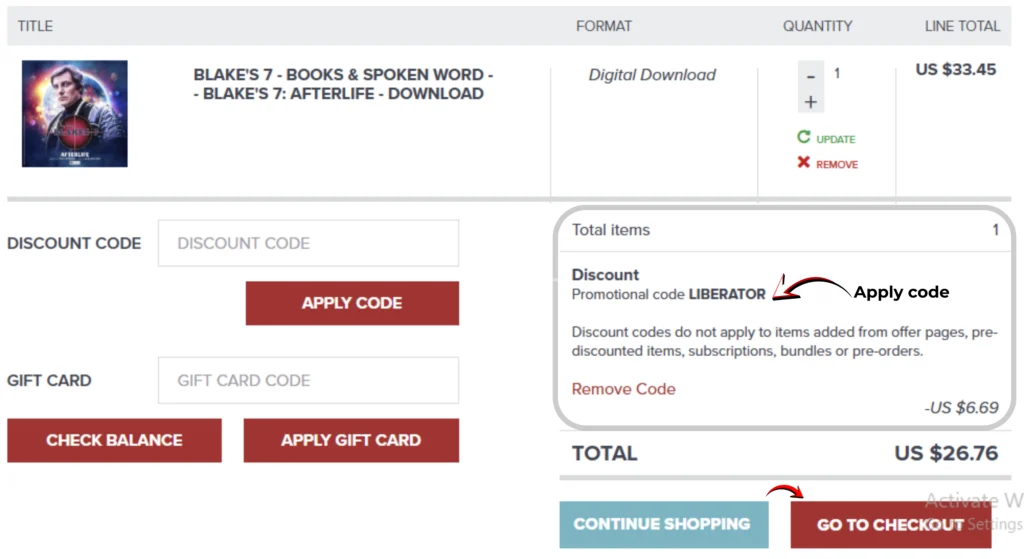Click the Go To Checkout button
The image size is (1024, 559).
pos(891,524)
